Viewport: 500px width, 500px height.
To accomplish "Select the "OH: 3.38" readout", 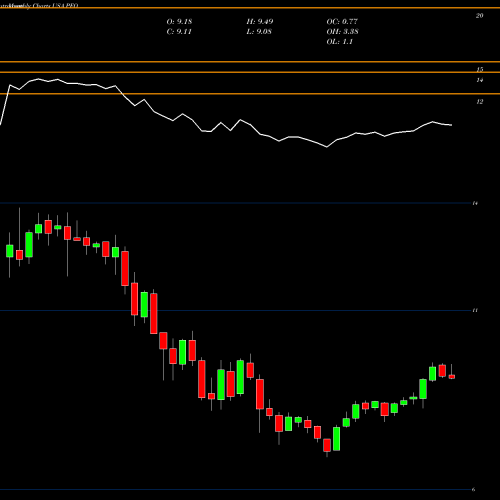I will tap(342, 32).
